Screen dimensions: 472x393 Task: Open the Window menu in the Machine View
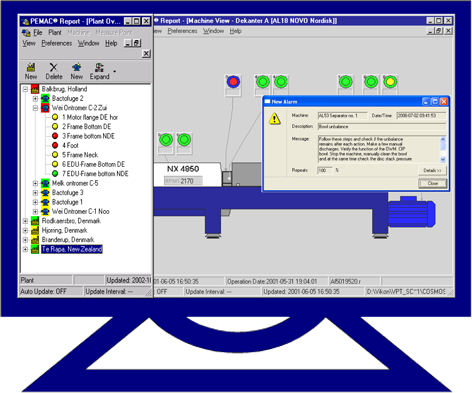213,31
